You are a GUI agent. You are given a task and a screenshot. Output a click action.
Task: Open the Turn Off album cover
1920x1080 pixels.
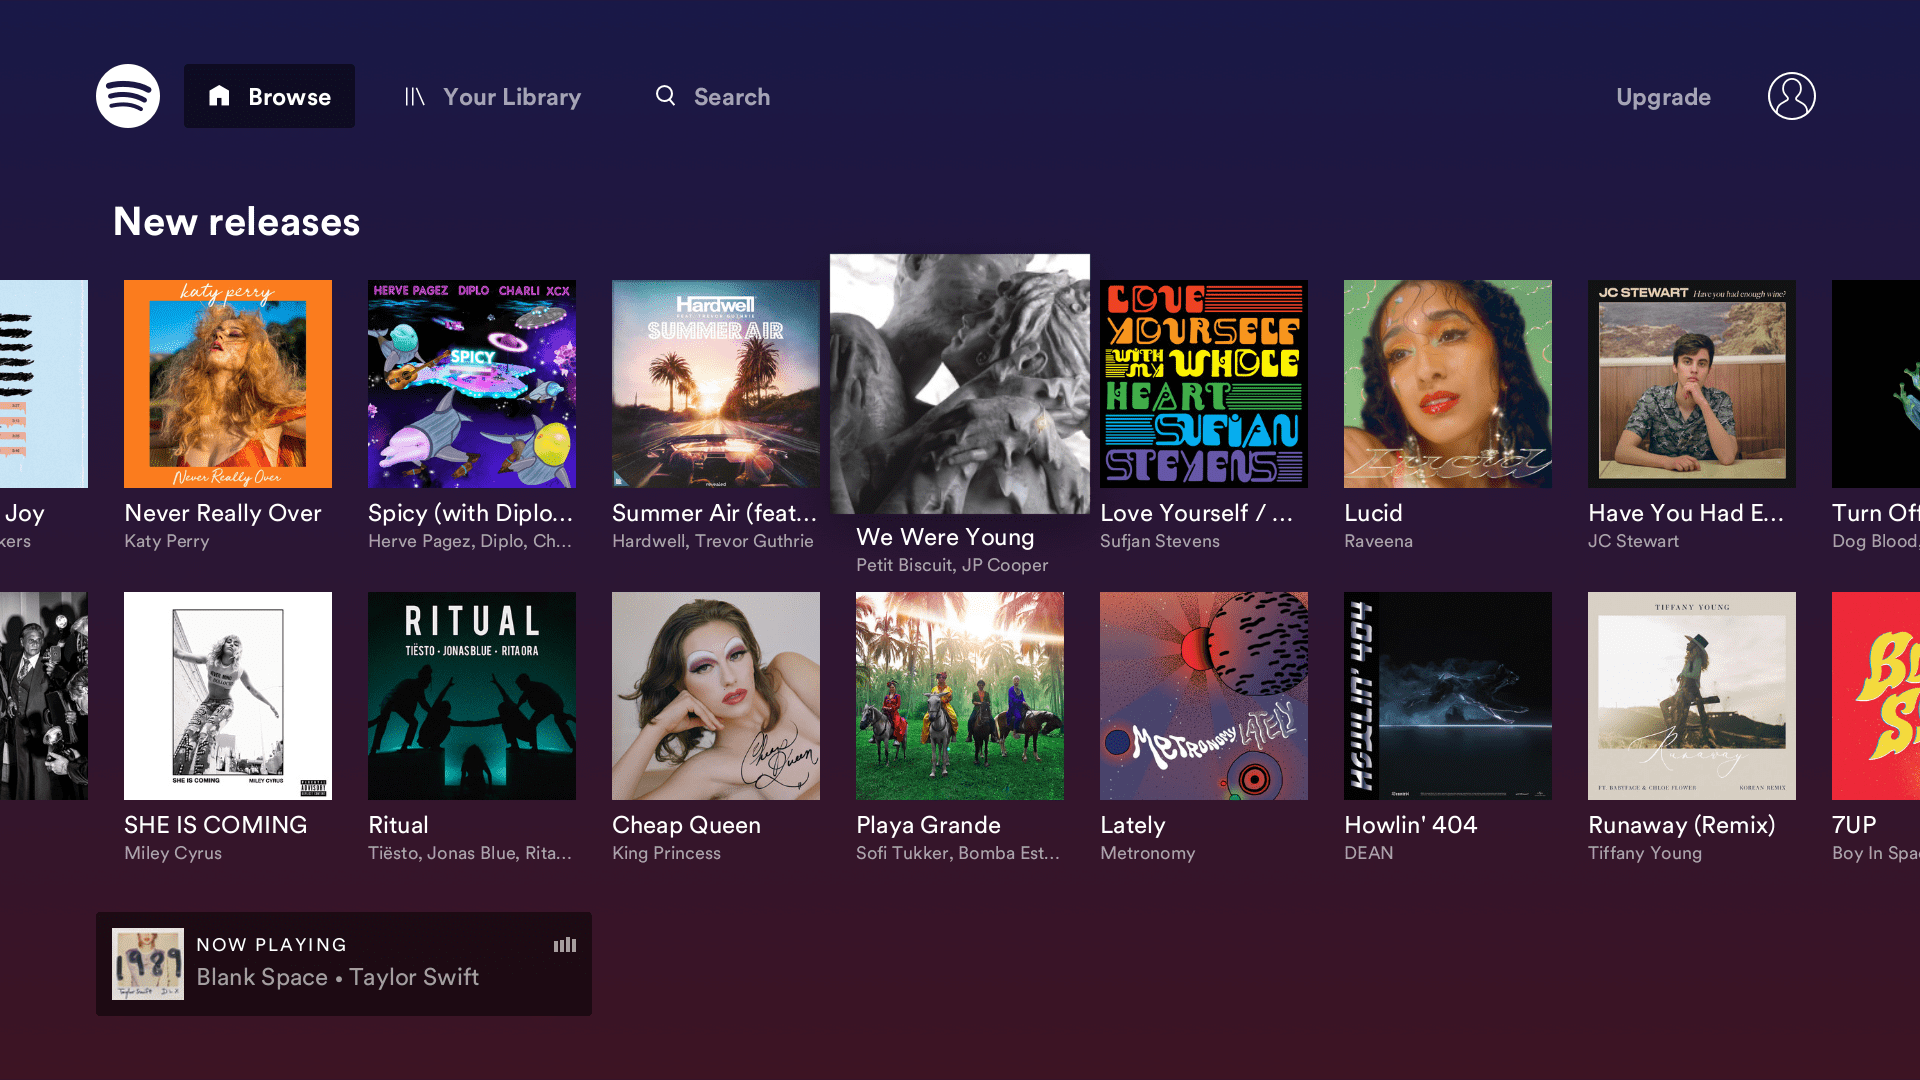pyautogui.click(x=1876, y=384)
